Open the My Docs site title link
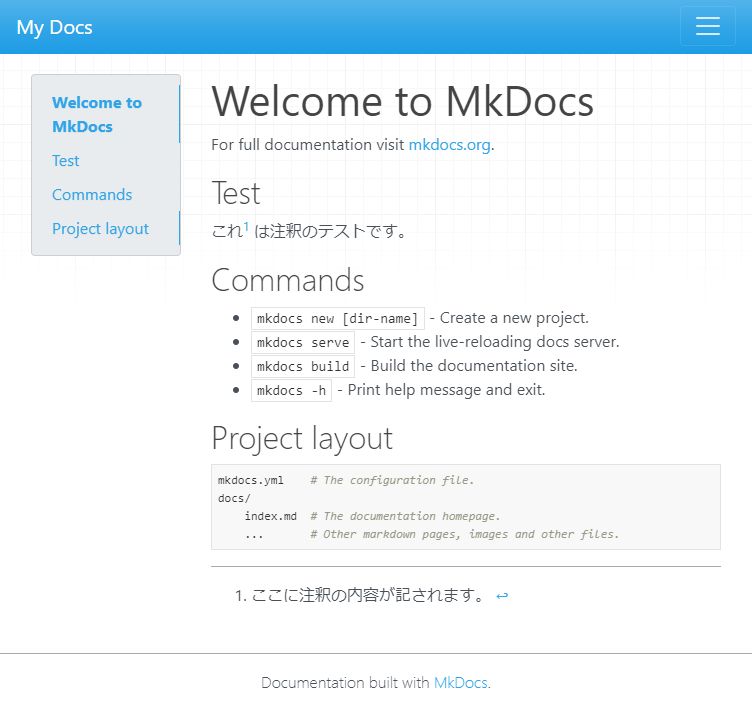752x703 pixels. pos(54,27)
